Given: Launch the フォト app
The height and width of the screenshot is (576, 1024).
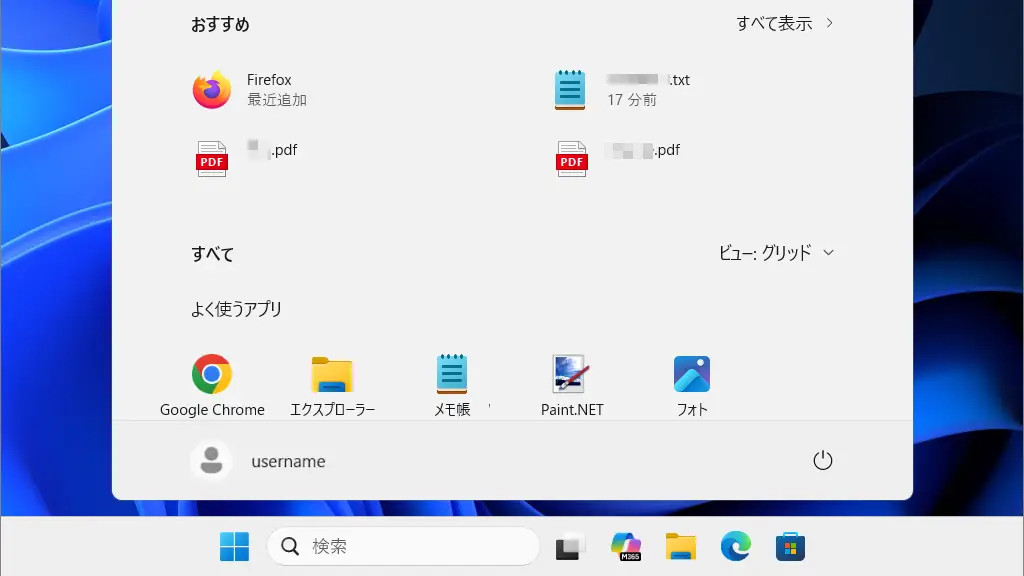Looking at the screenshot, I should coord(691,375).
